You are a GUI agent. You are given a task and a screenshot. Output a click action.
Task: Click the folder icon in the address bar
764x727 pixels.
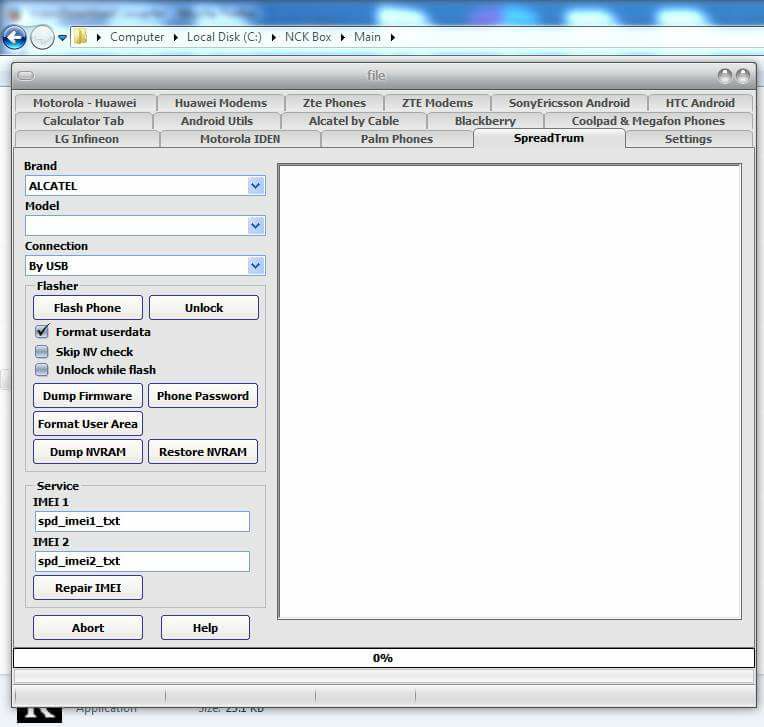click(80, 37)
